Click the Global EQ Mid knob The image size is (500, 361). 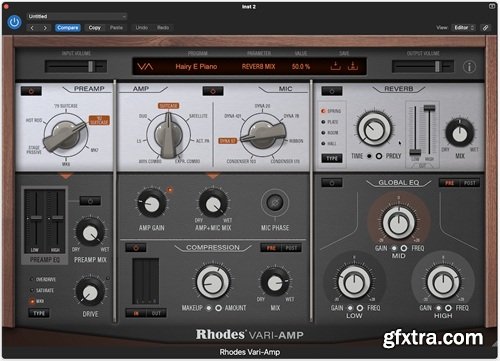(398, 222)
